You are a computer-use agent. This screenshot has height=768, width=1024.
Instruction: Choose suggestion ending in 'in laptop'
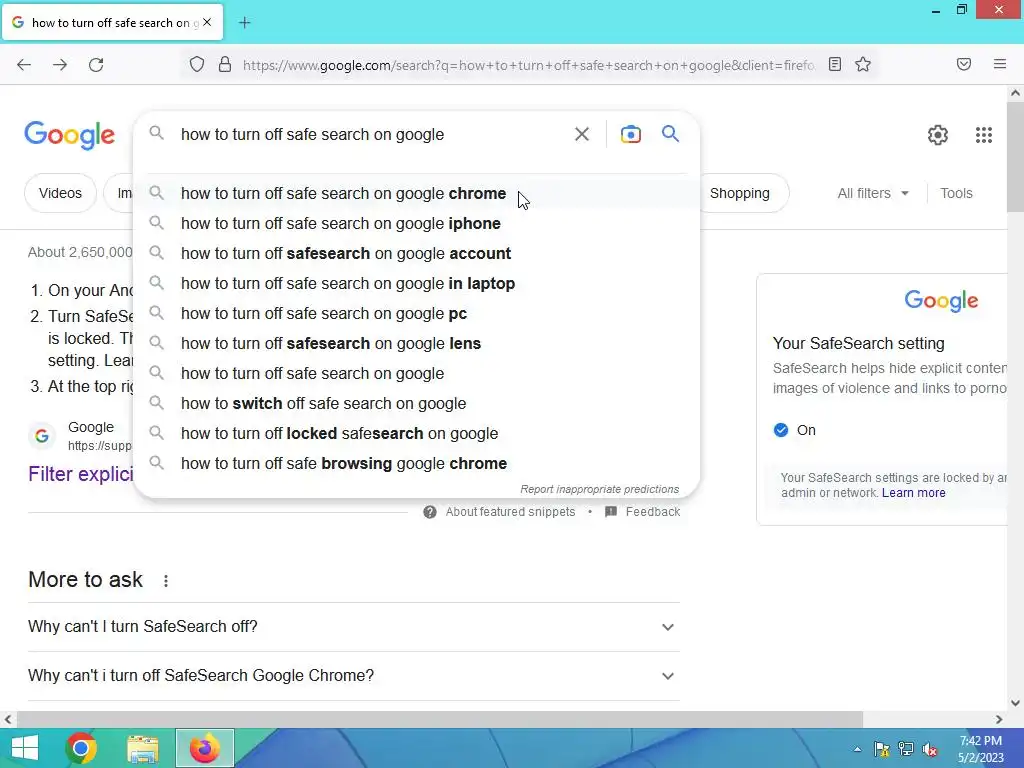pyautogui.click(x=417, y=283)
